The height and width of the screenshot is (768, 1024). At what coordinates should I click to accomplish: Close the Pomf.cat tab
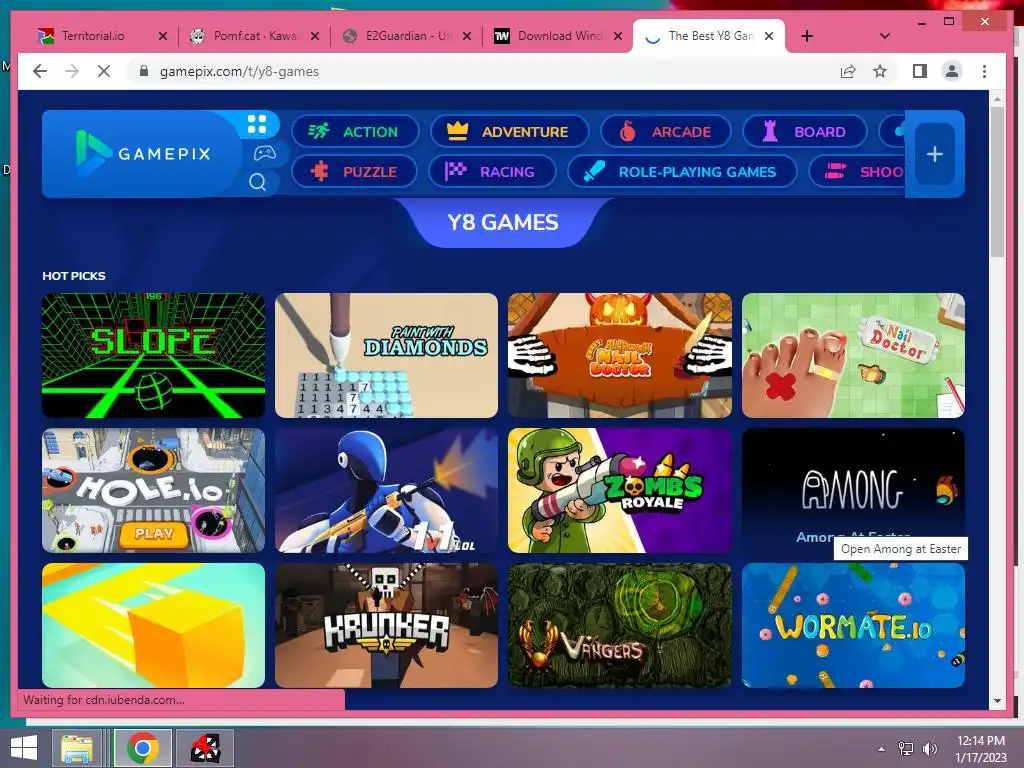pos(315,36)
